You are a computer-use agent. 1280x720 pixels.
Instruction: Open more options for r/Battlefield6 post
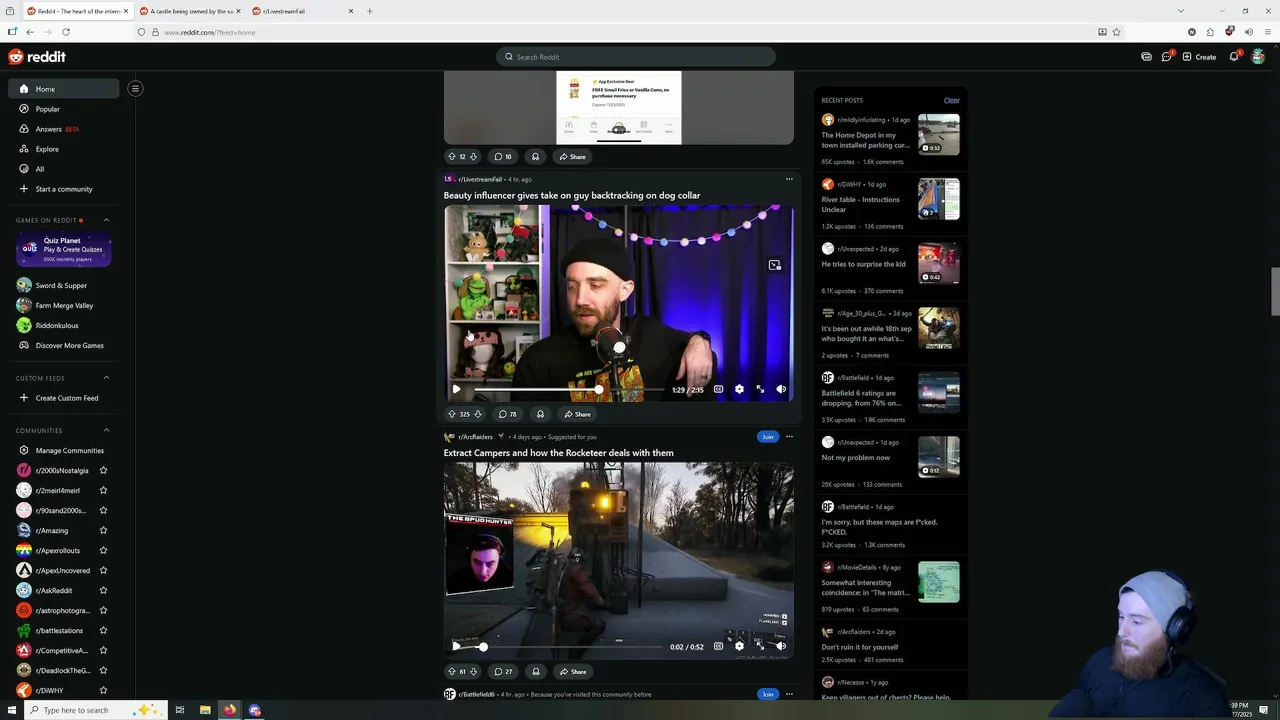(789, 694)
